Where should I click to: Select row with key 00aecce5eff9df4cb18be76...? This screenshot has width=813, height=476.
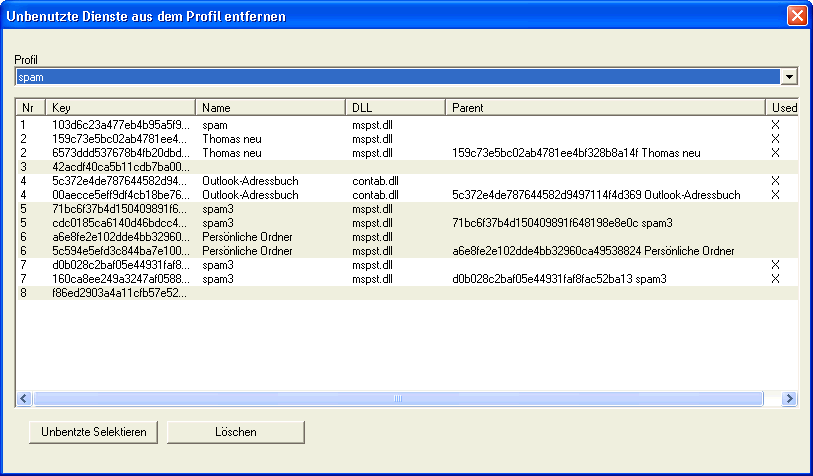(407, 195)
